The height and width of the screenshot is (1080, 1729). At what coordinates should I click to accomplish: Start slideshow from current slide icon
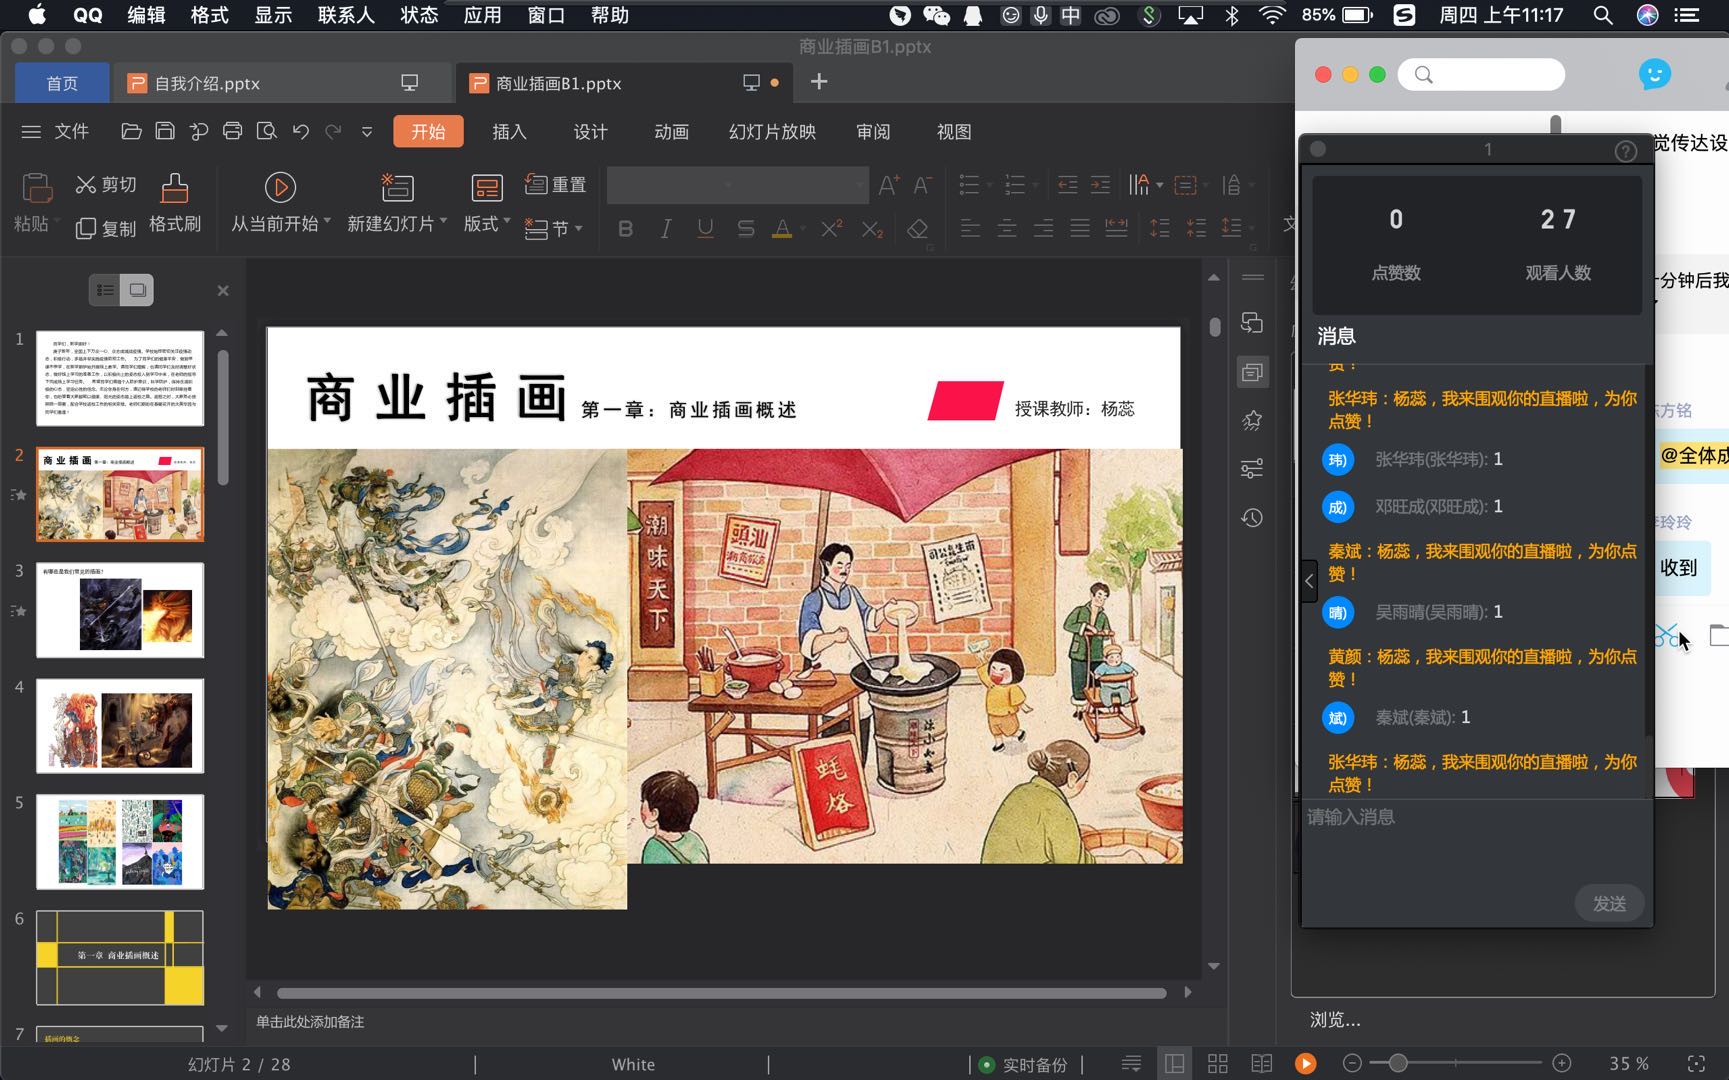280,188
